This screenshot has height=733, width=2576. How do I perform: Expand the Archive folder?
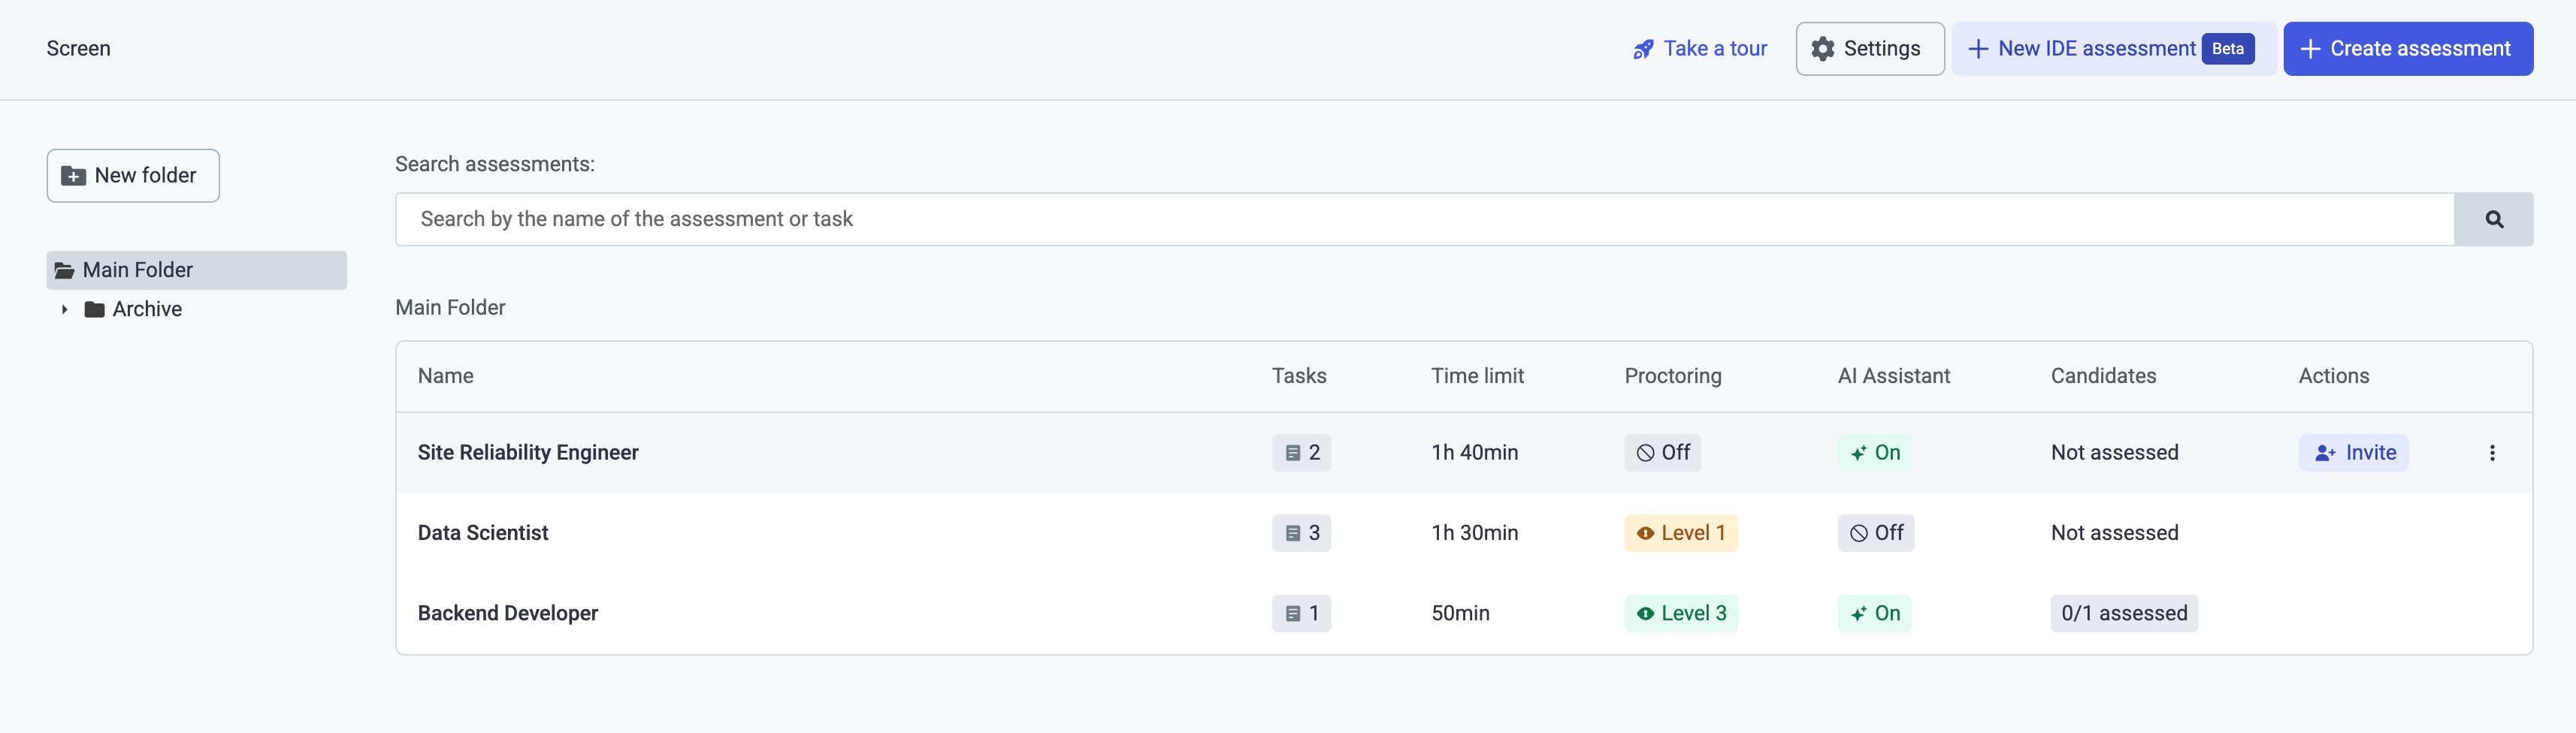click(x=63, y=309)
